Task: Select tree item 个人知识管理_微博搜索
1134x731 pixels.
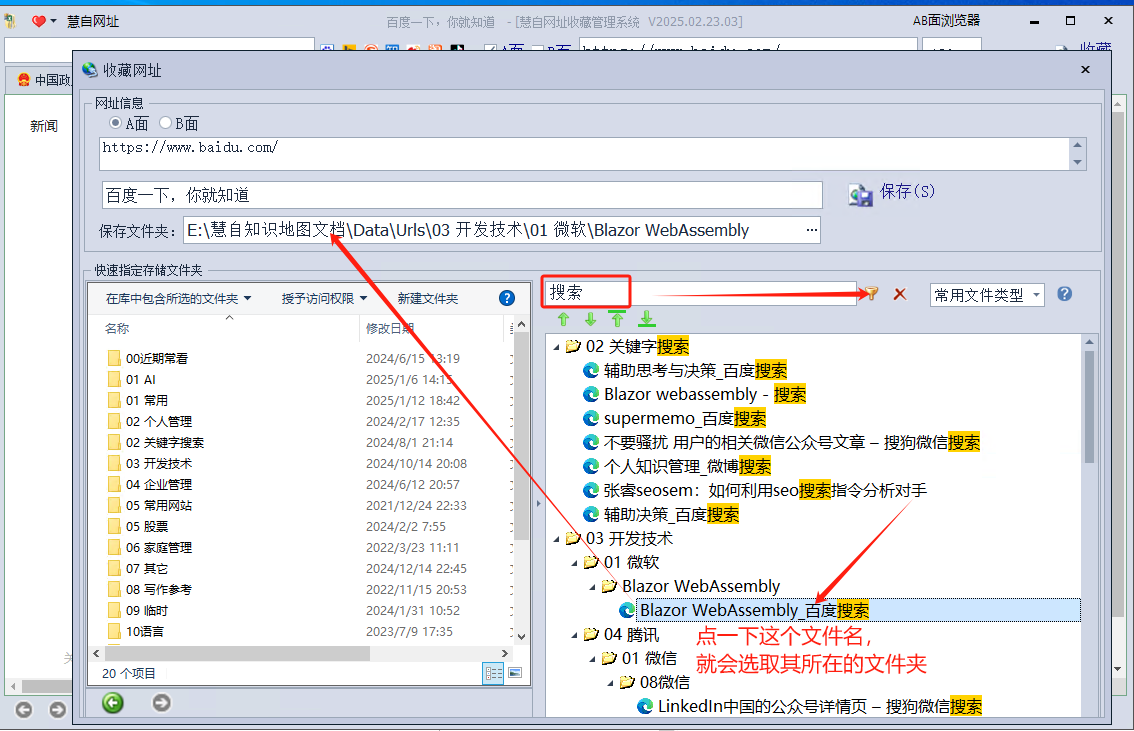Action: tap(687, 466)
